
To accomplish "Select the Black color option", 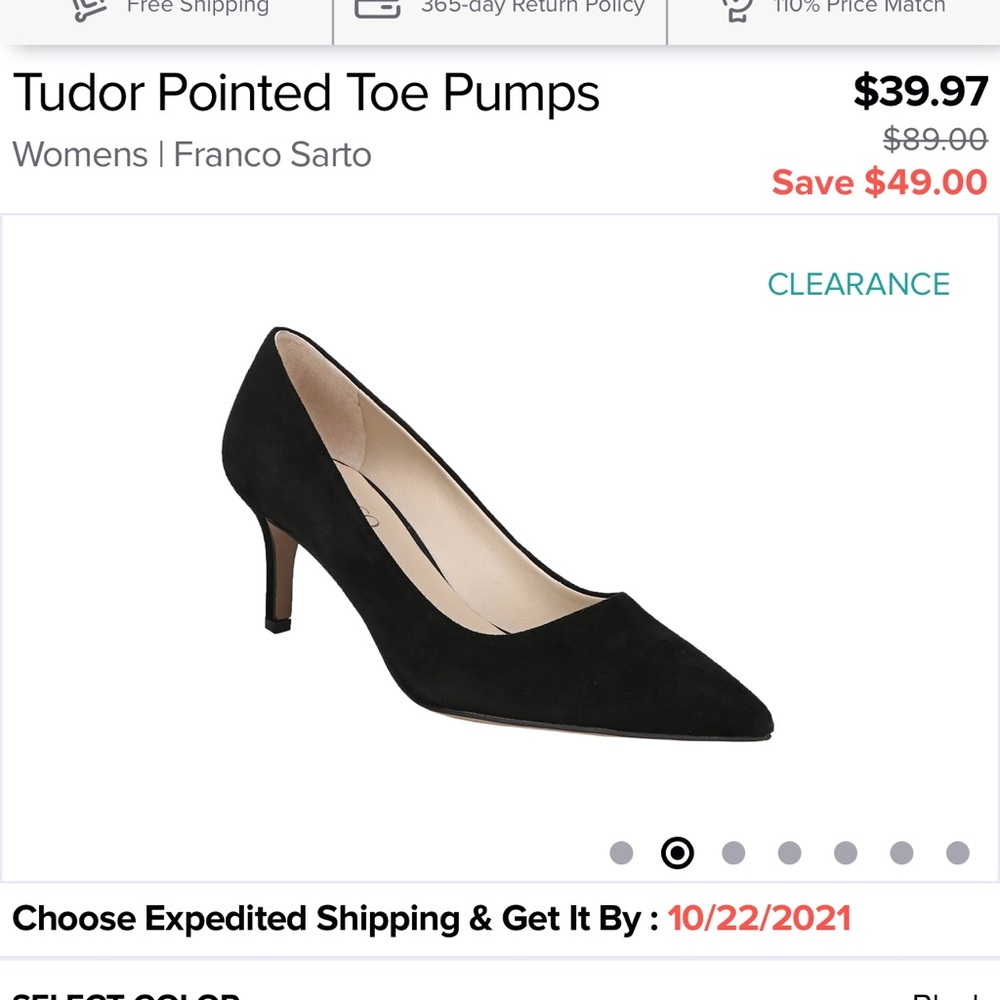I will coord(950,995).
